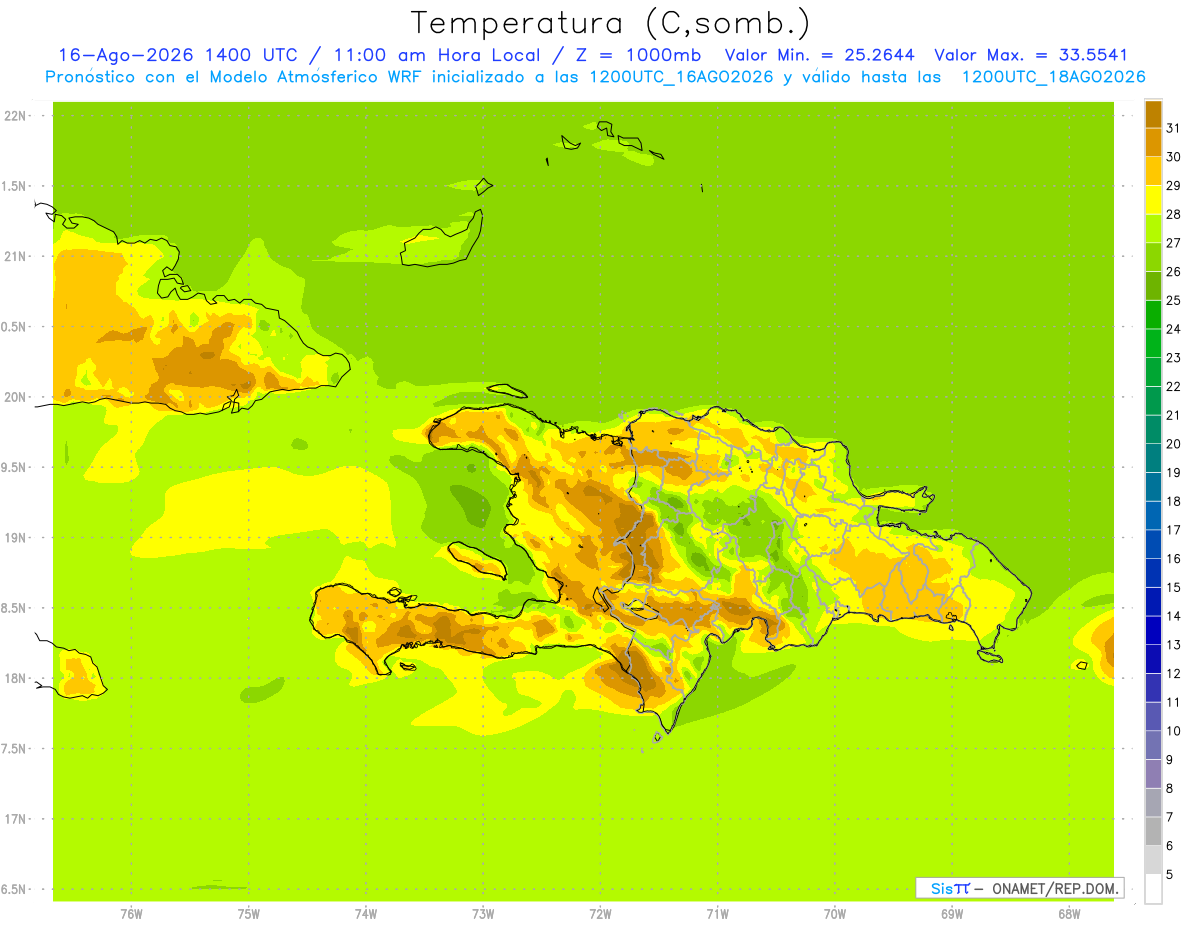1200x927 pixels.
Task: Click the 75W longitude axis label
Action: pos(249,913)
